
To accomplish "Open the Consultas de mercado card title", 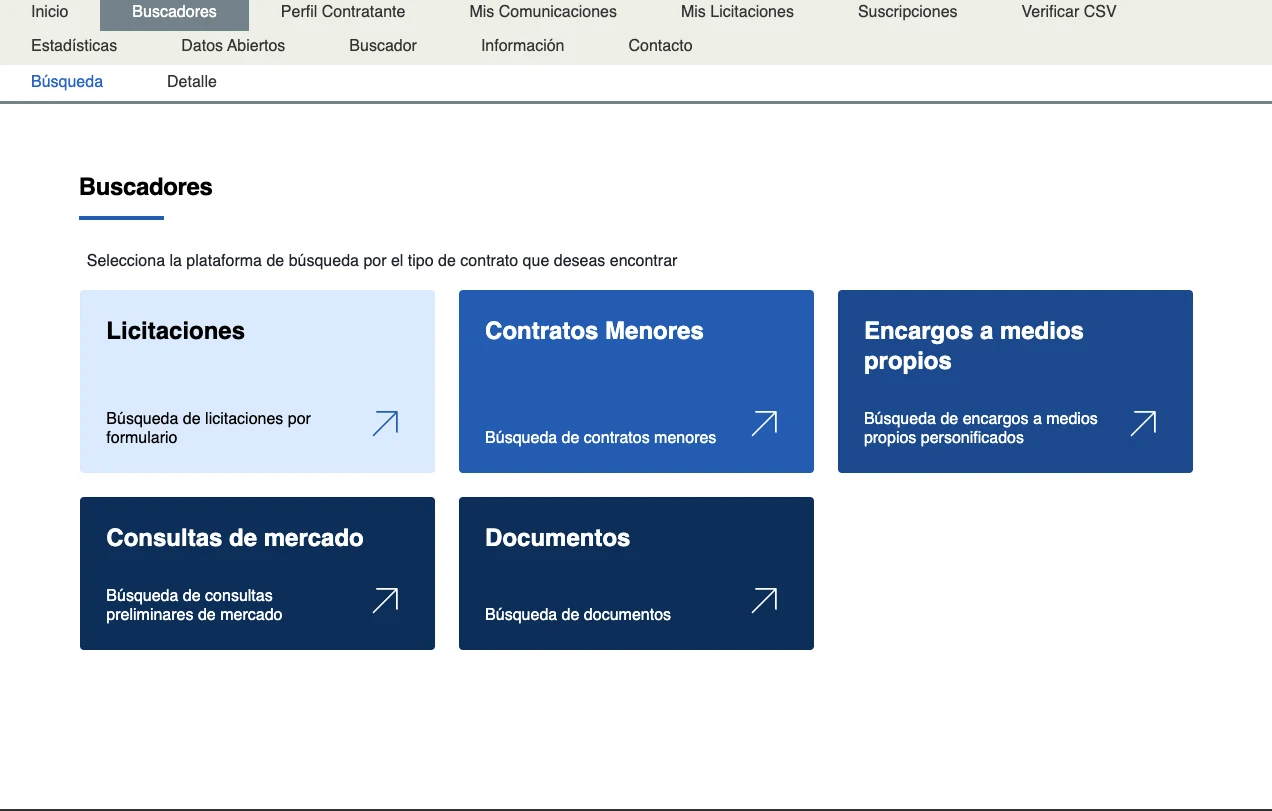I will click(x=235, y=538).
